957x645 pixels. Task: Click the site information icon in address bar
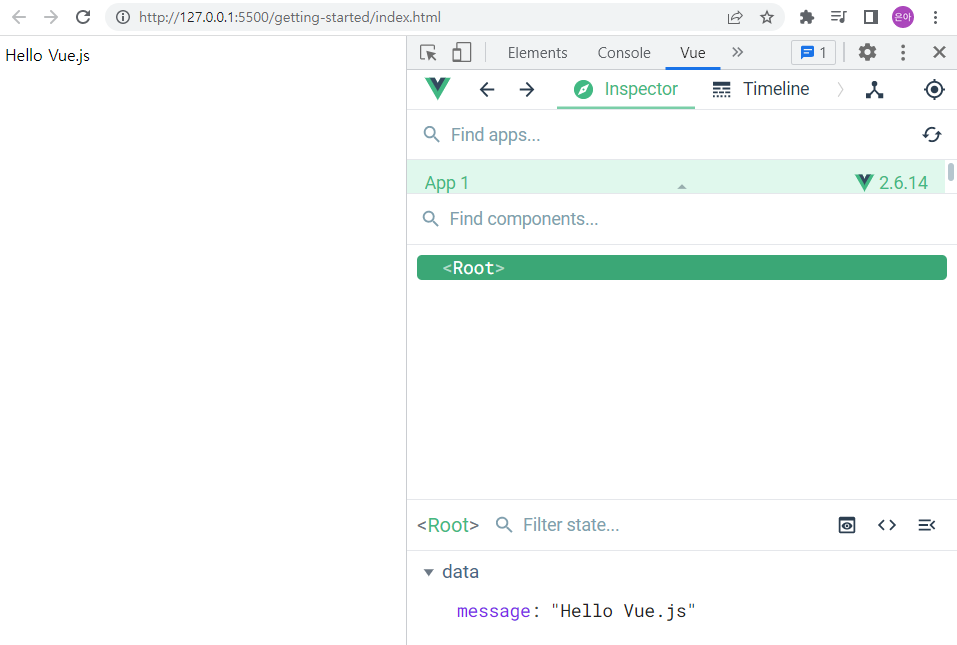[x=123, y=17]
